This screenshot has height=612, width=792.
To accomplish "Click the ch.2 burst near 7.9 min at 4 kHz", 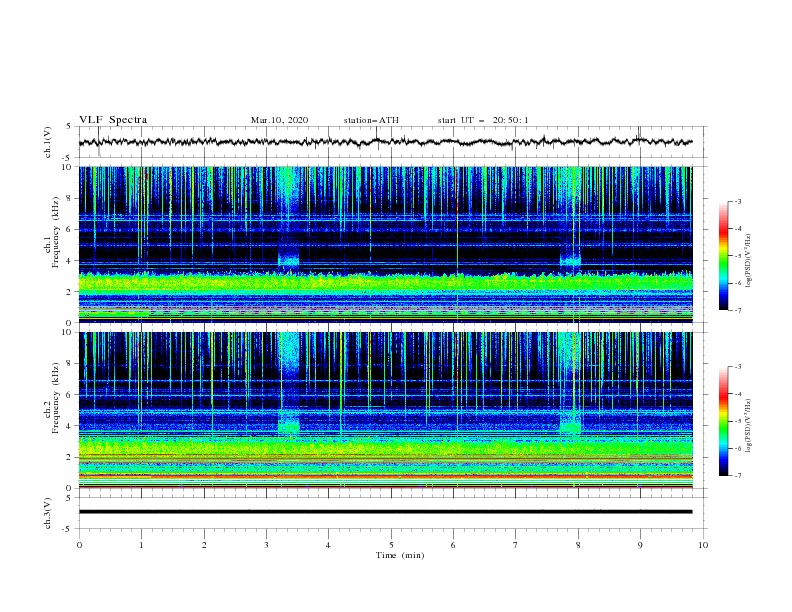I will tap(571, 427).
